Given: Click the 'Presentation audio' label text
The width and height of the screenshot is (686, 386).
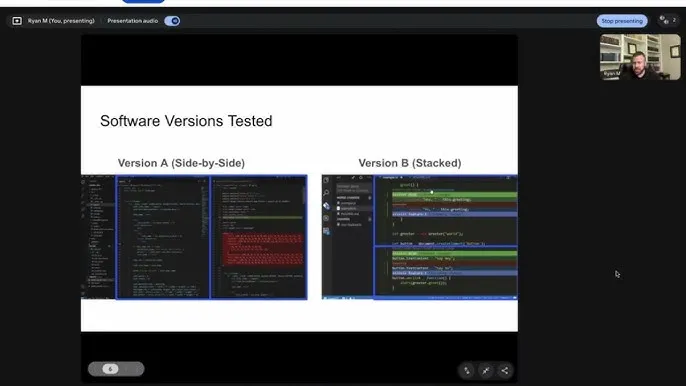Looking at the screenshot, I should [x=133, y=21].
